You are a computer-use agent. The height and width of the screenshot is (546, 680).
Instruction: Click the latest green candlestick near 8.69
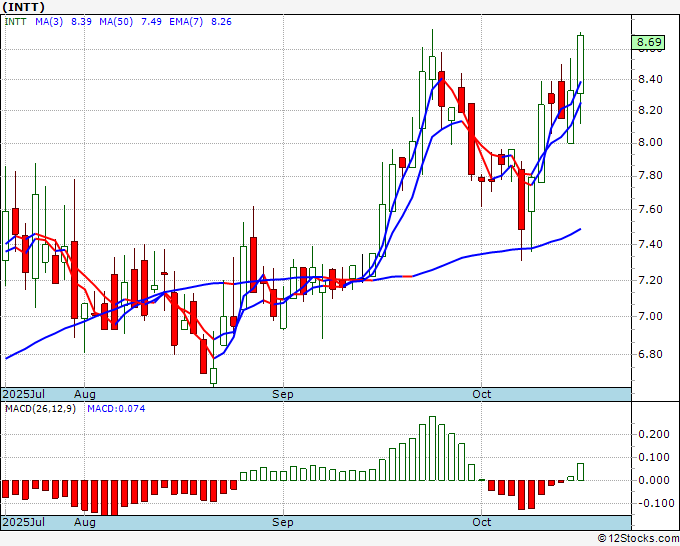(x=580, y=64)
